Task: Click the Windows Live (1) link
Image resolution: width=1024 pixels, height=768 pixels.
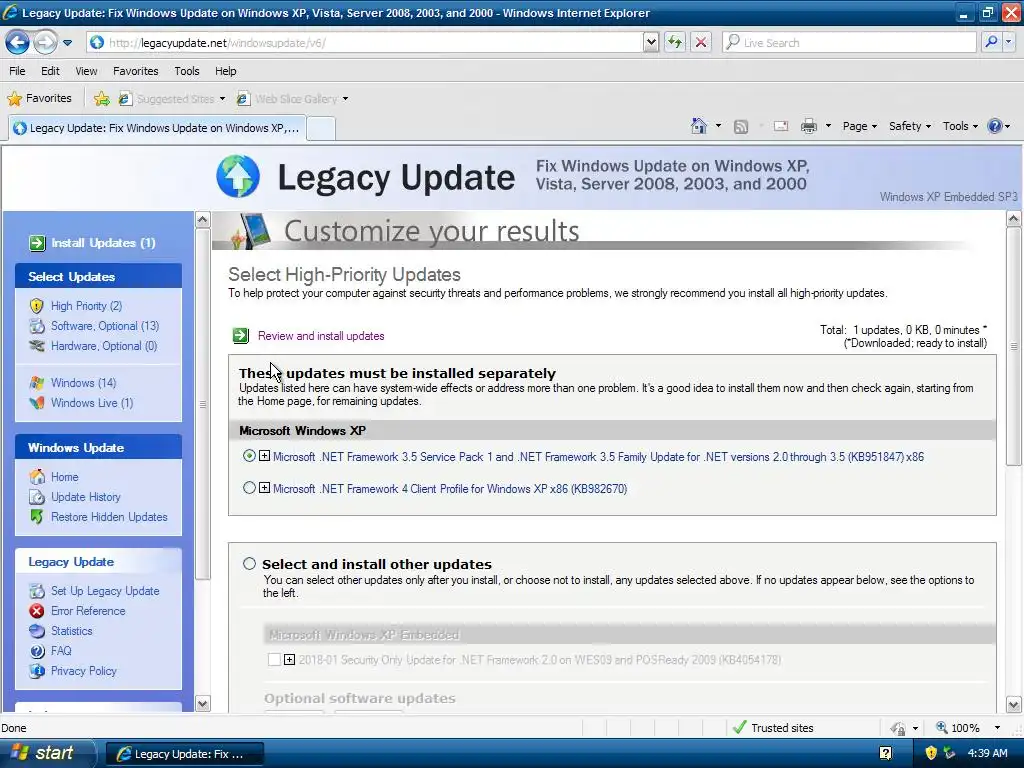Action: coord(91,403)
